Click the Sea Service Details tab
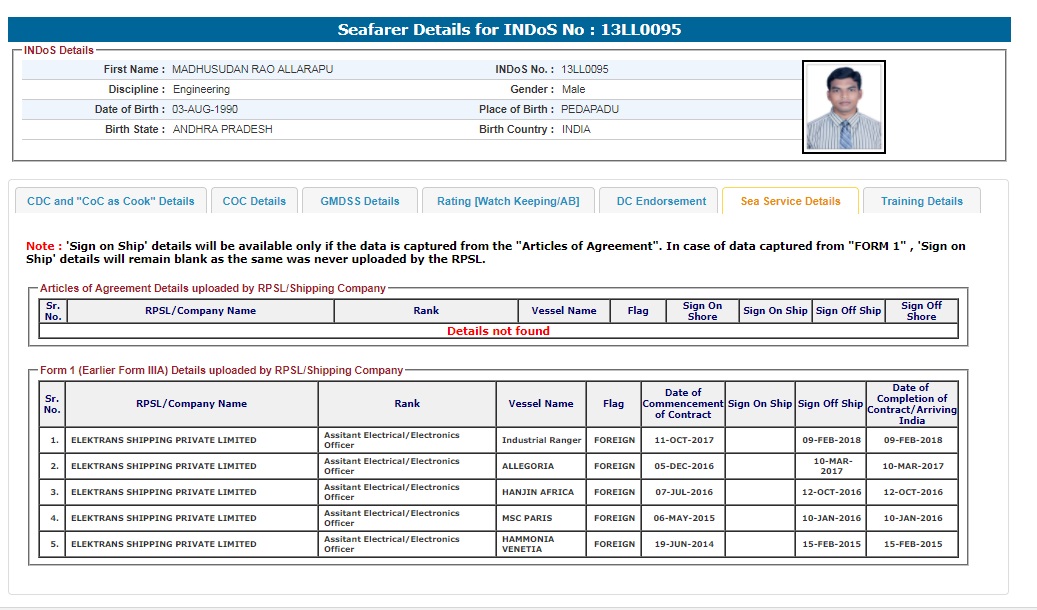Viewport: 1037px width, 610px height. (790, 201)
